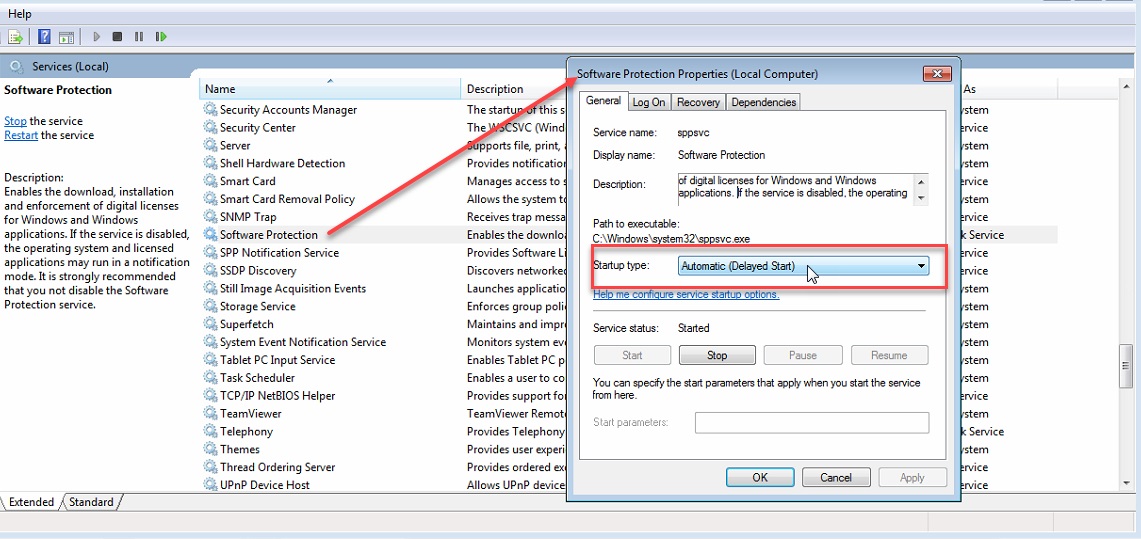Click the OK button
The height and width of the screenshot is (539, 1141).
(760, 478)
